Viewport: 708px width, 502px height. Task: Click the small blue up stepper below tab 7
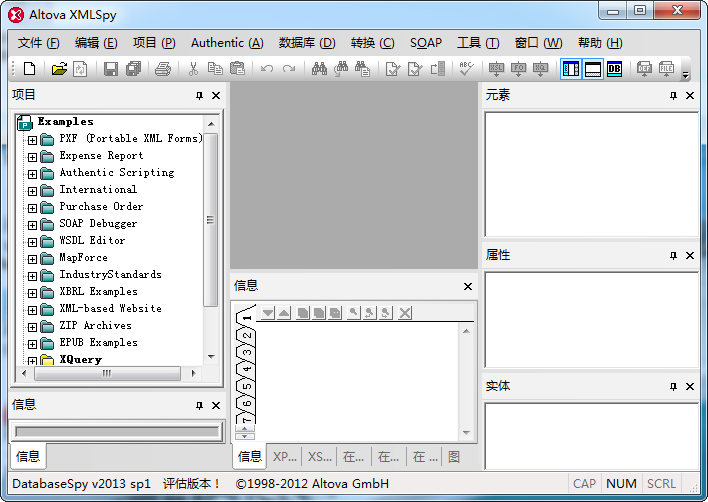click(244, 429)
